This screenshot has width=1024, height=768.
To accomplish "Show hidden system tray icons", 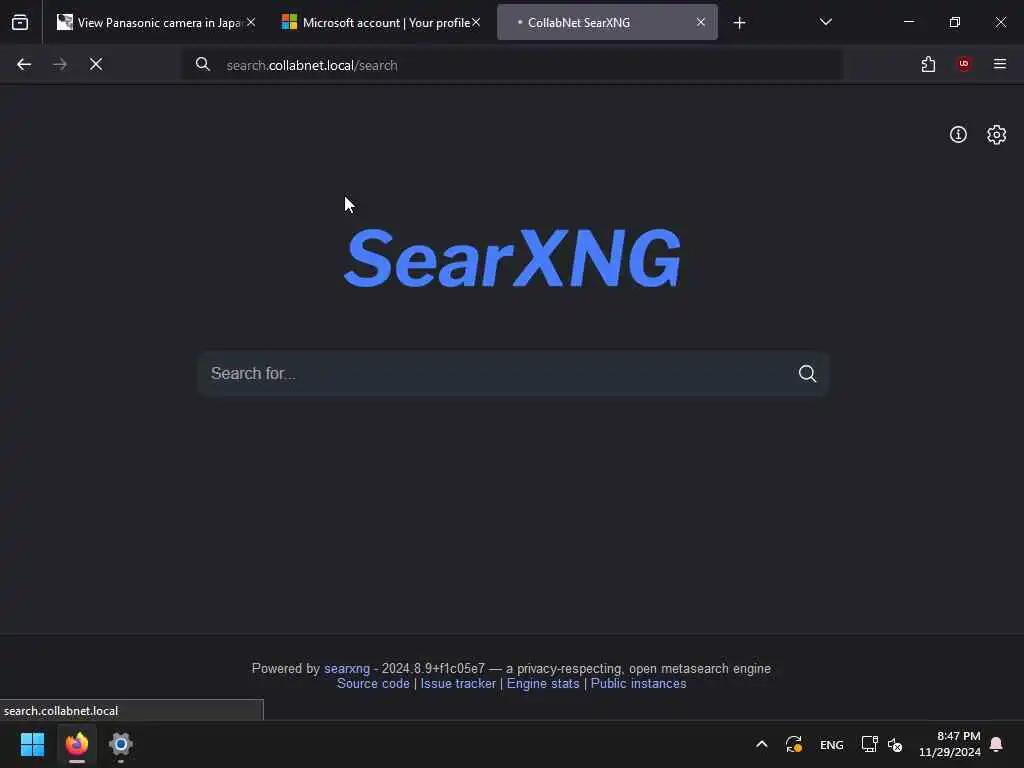I will click(761, 744).
